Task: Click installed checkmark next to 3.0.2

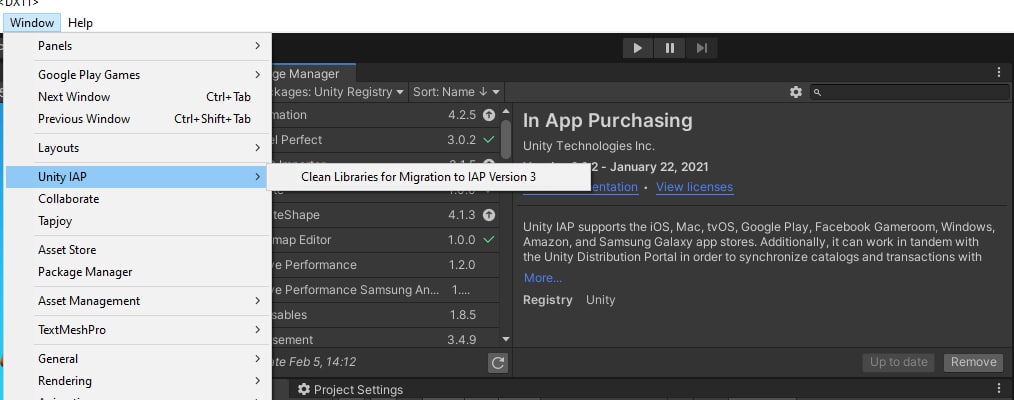Action: click(489, 140)
